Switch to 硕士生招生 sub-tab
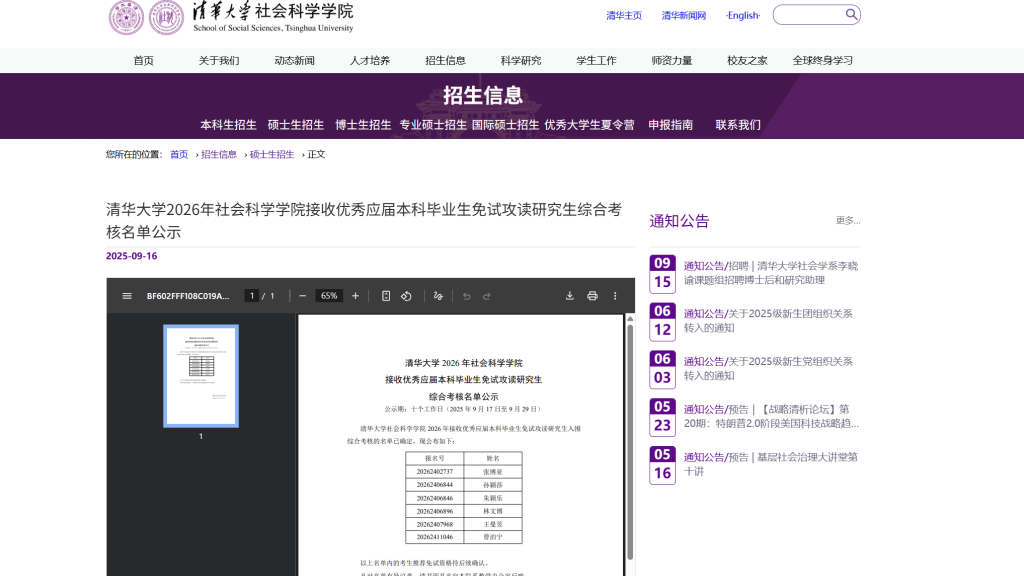This screenshot has height=576, width=1024. click(296, 125)
